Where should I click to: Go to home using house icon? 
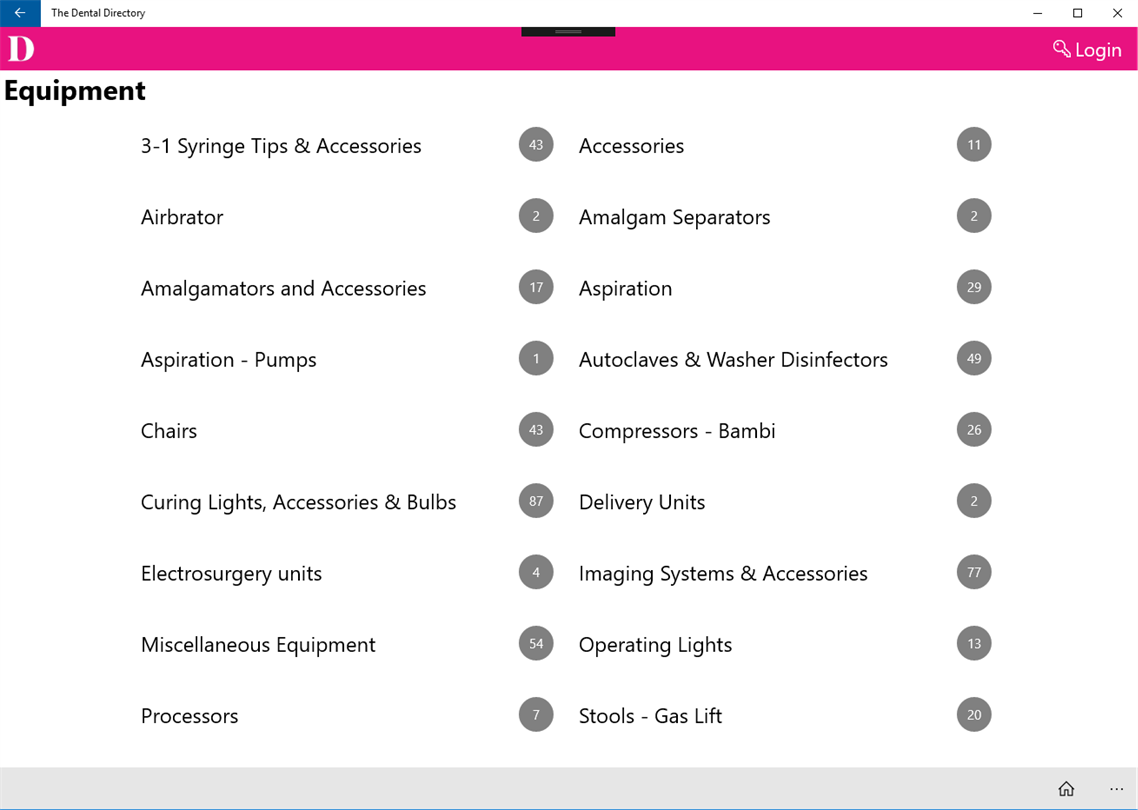tap(1065, 788)
